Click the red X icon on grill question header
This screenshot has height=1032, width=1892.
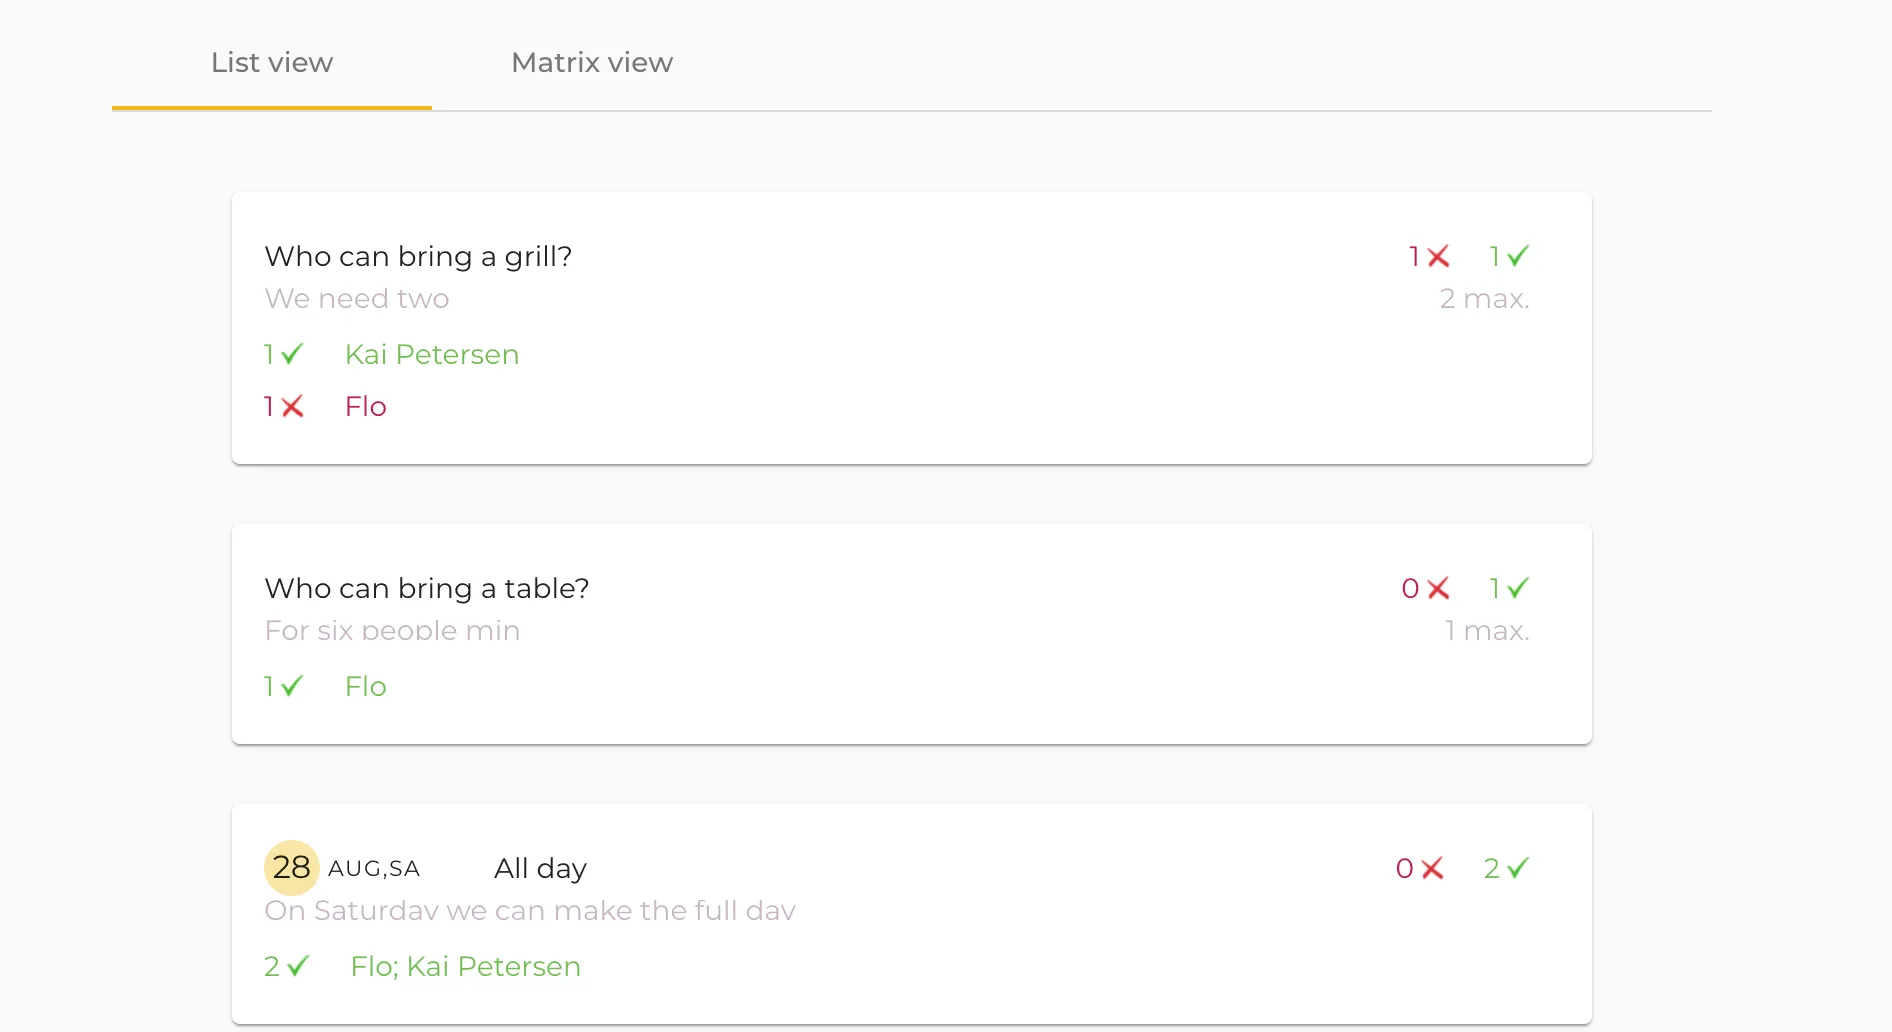pyautogui.click(x=1439, y=257)
